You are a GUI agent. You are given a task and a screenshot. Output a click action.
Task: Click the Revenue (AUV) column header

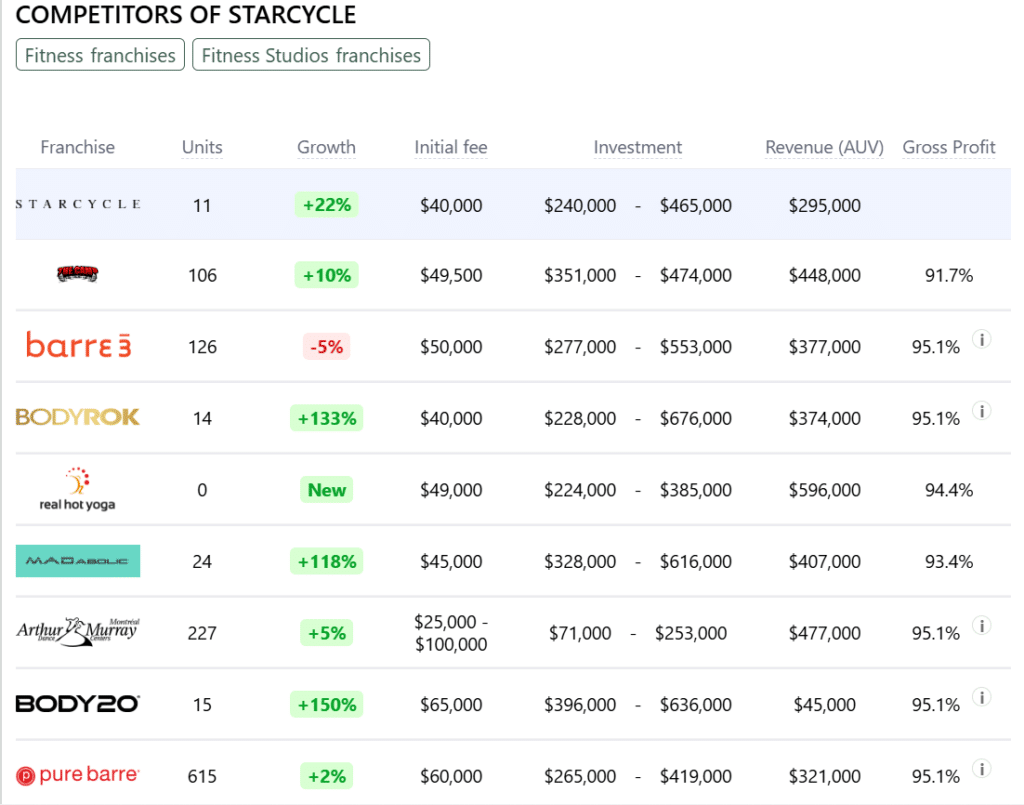(824, 147)
